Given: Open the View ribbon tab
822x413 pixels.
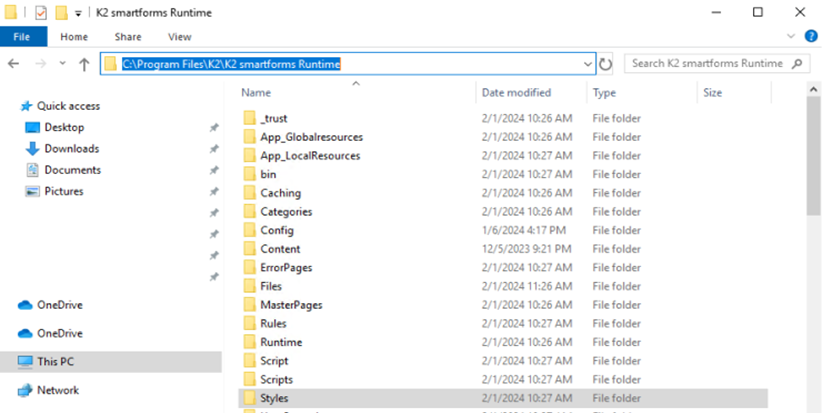Looking at the screenshot, I should coord(179,37).
